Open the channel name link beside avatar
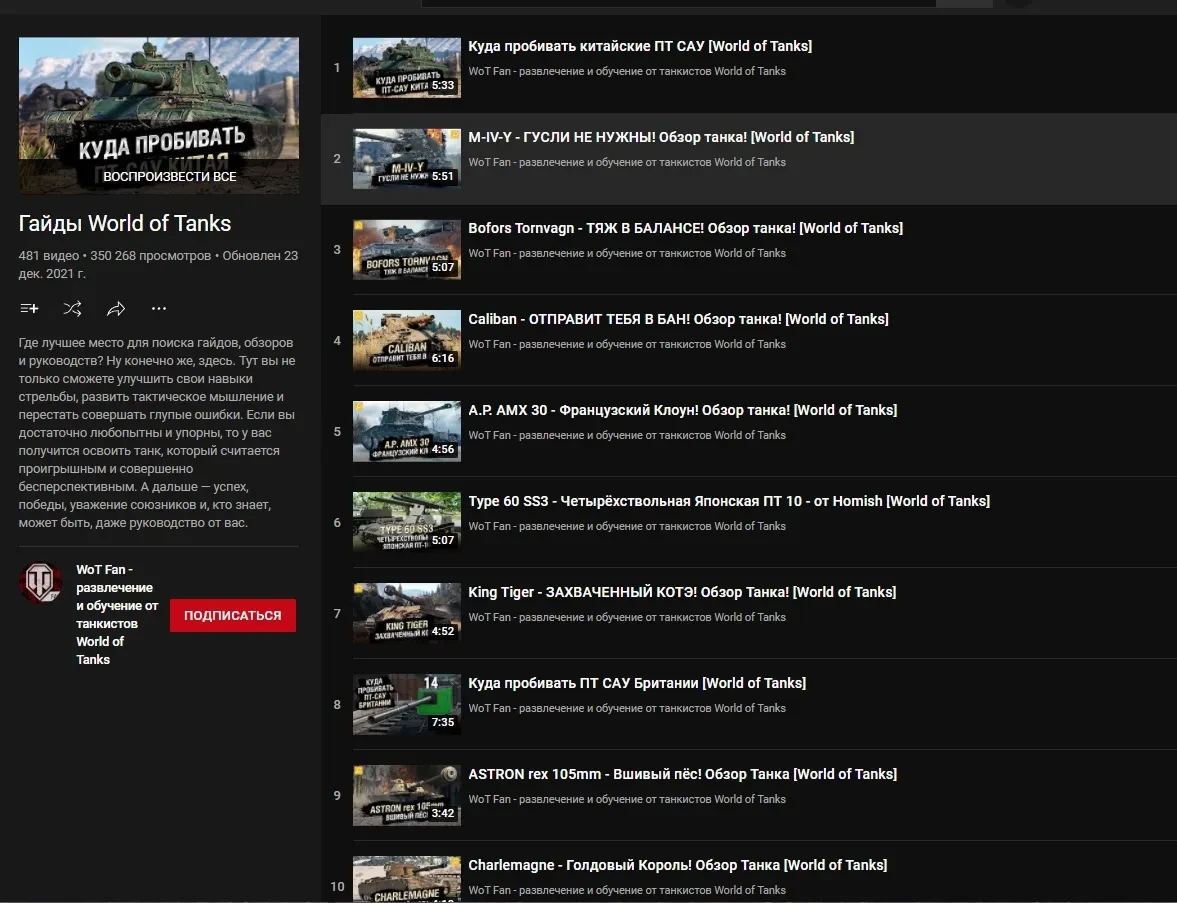 point(116,614)
